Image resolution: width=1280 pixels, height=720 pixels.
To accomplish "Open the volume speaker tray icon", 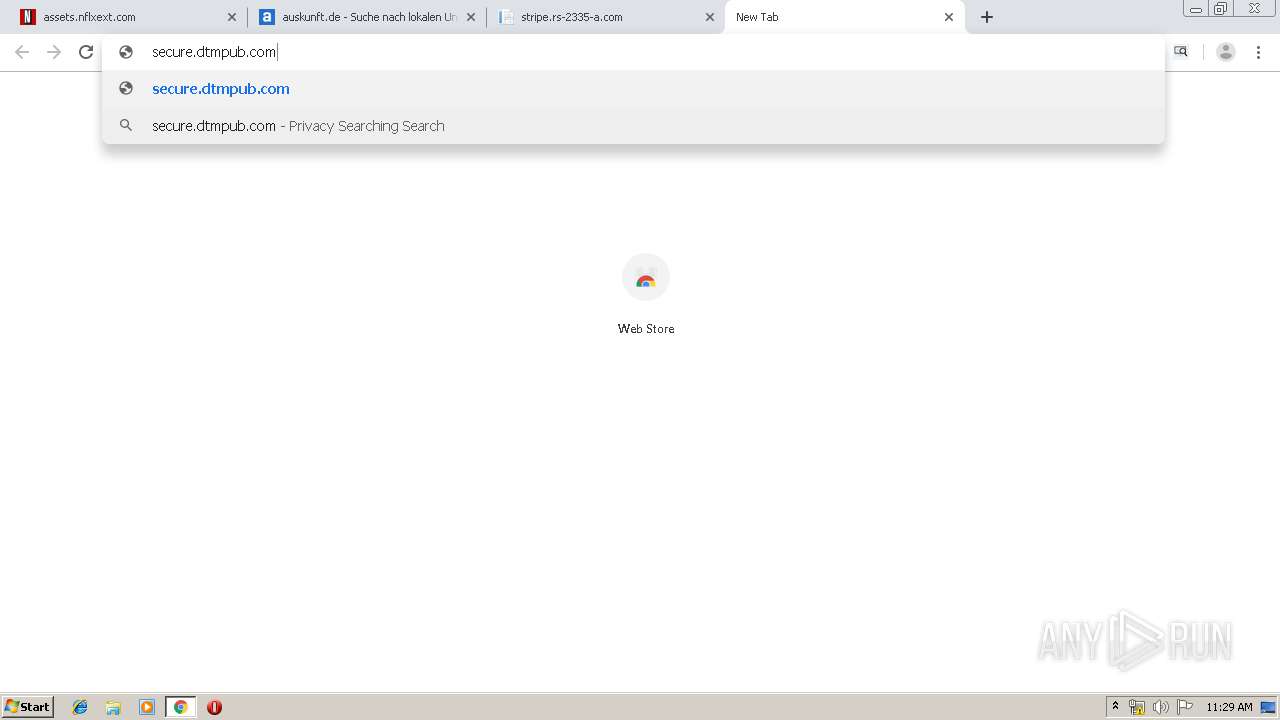I will [x=1160, y=707].
